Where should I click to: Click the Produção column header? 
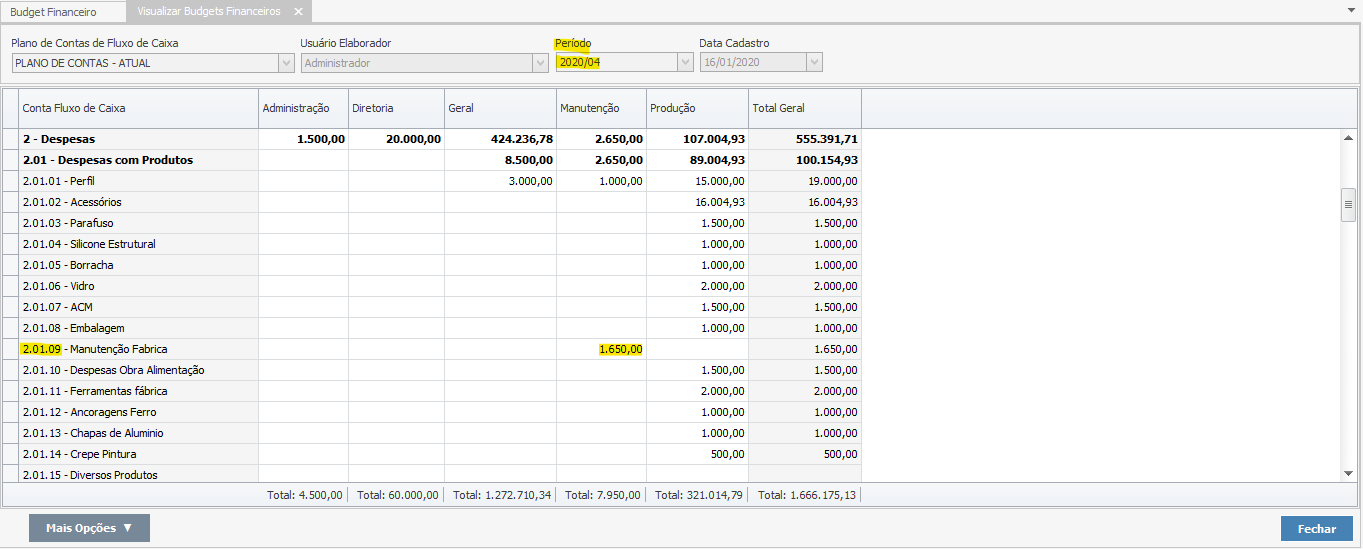point(697,108)
